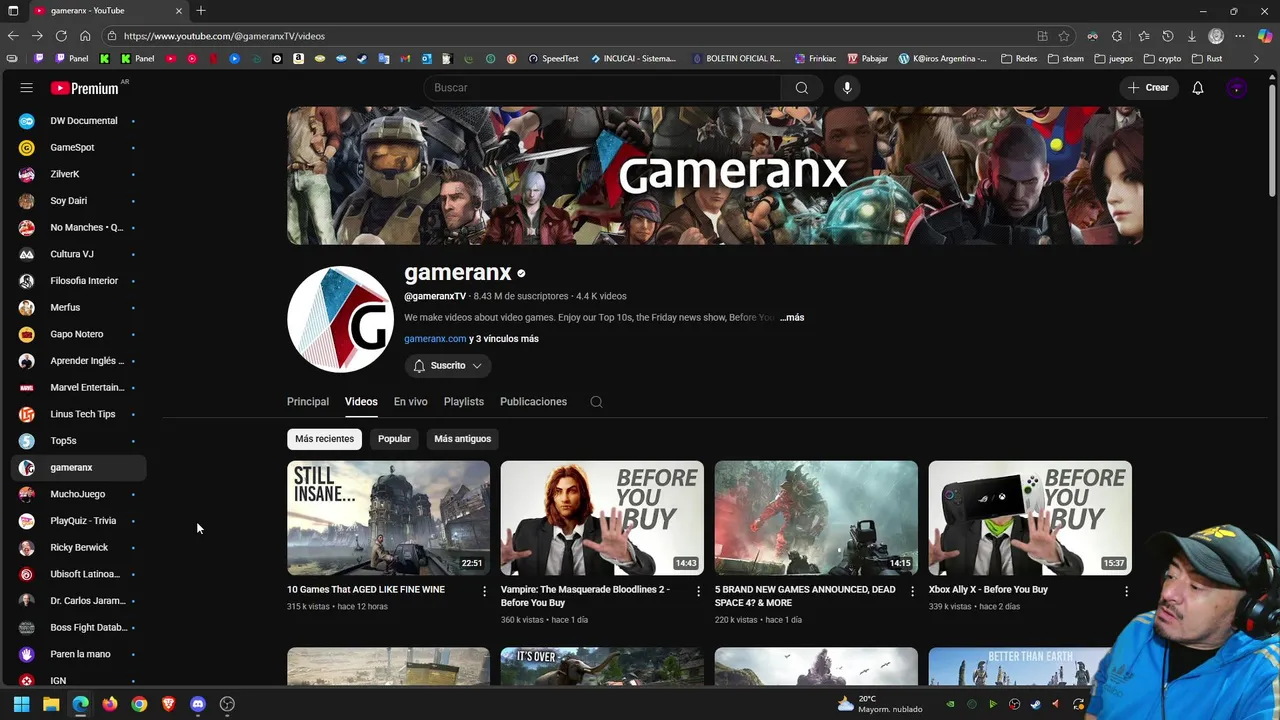This screenshot has height=720, width=1280.
Task: Search within the gameranx channel using magnifier
Action: click(596, 402)
